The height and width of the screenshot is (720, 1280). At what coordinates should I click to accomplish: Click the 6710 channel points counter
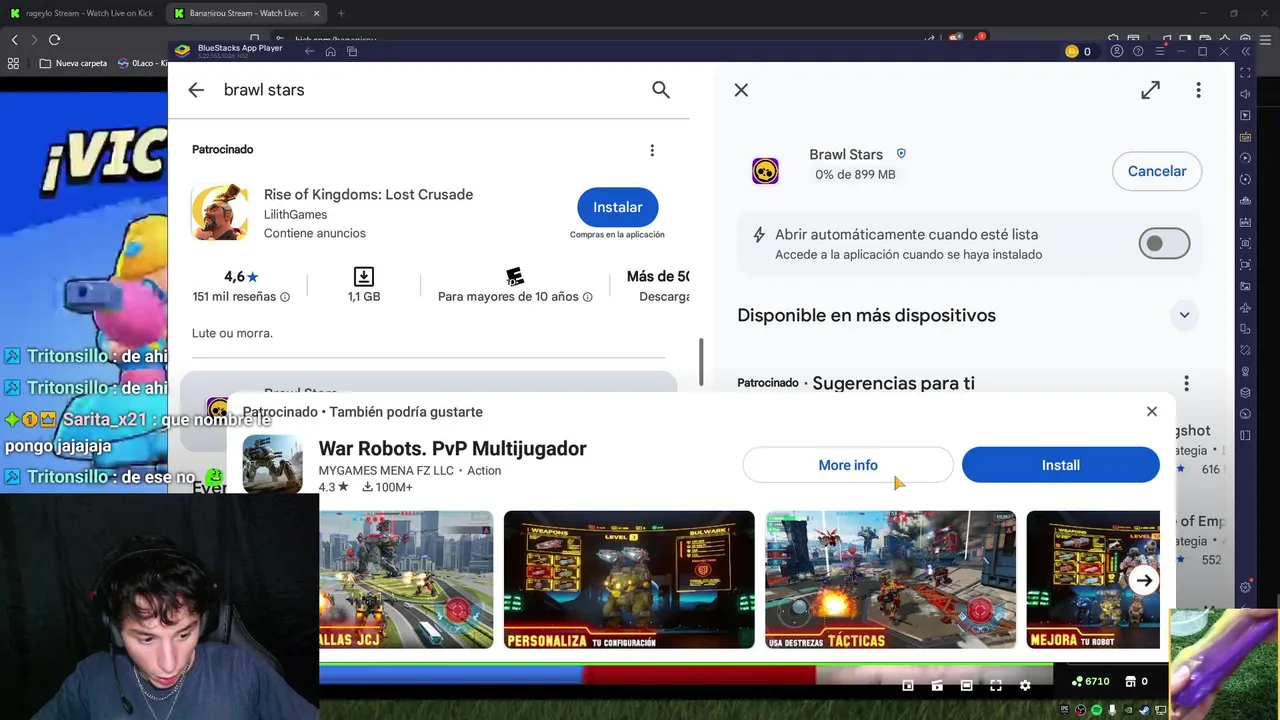(1091, 681)
